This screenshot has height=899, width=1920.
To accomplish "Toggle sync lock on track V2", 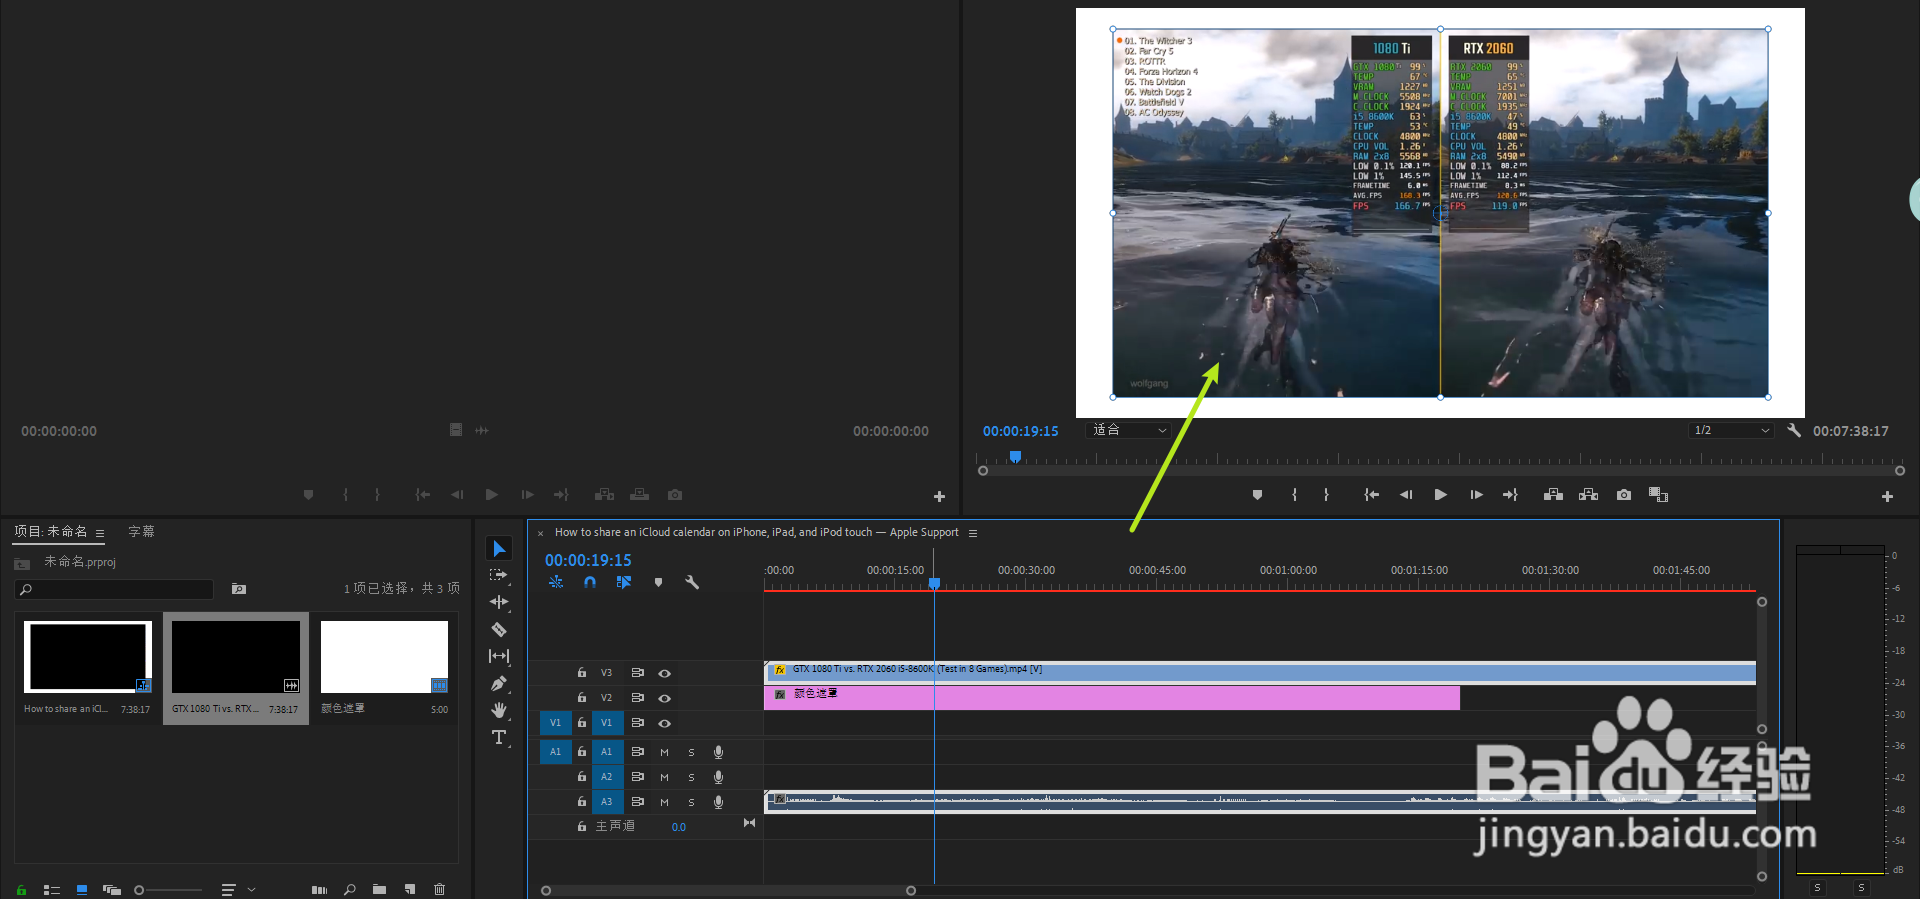I will click(637, 698).
